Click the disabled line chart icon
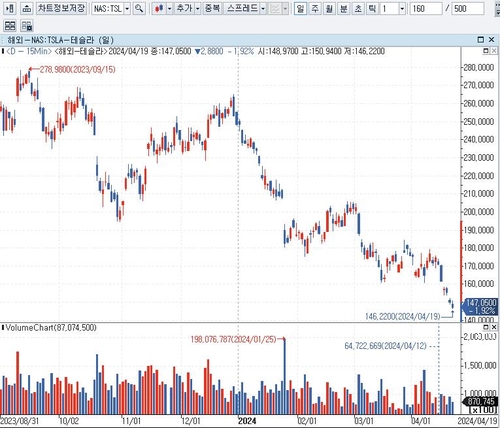500x428 pixels. pos(275,8)
